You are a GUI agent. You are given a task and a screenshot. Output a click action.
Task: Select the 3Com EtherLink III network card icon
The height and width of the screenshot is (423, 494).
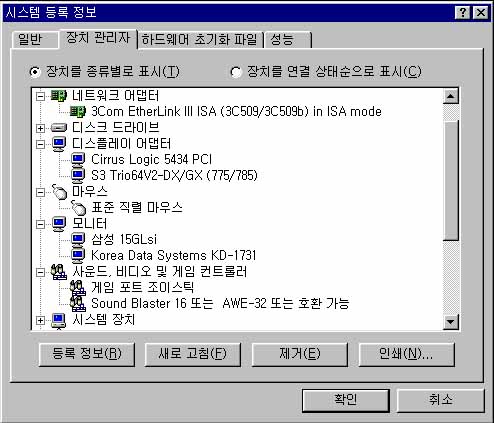[x=78, y=112]
